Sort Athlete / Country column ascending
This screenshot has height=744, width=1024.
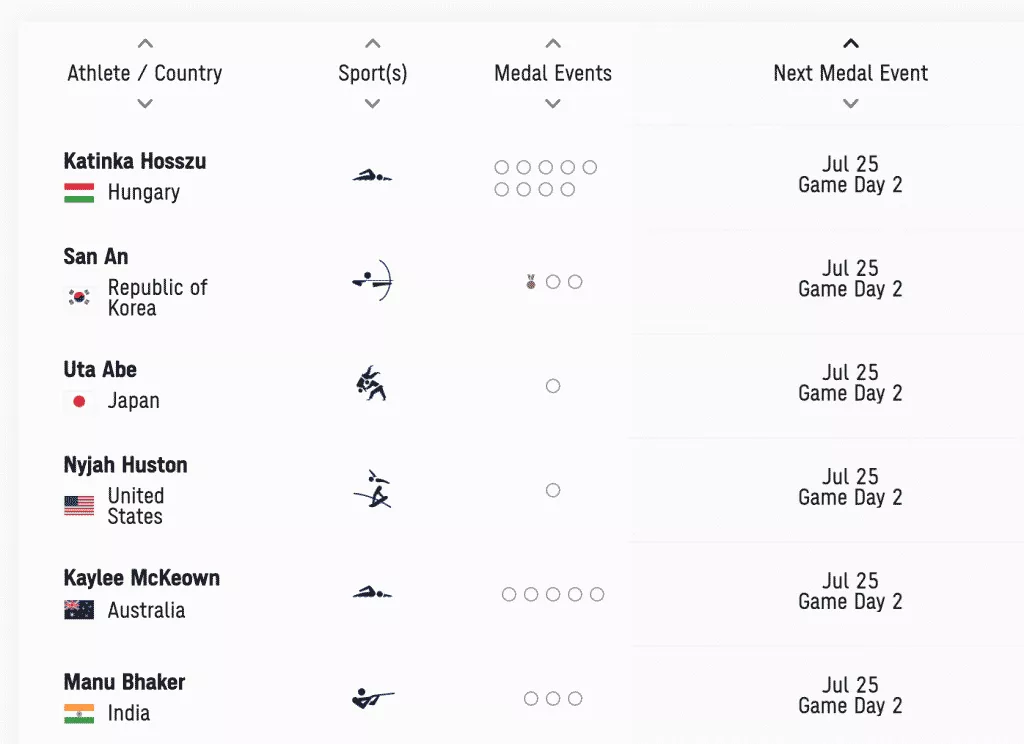pos(145,44)
